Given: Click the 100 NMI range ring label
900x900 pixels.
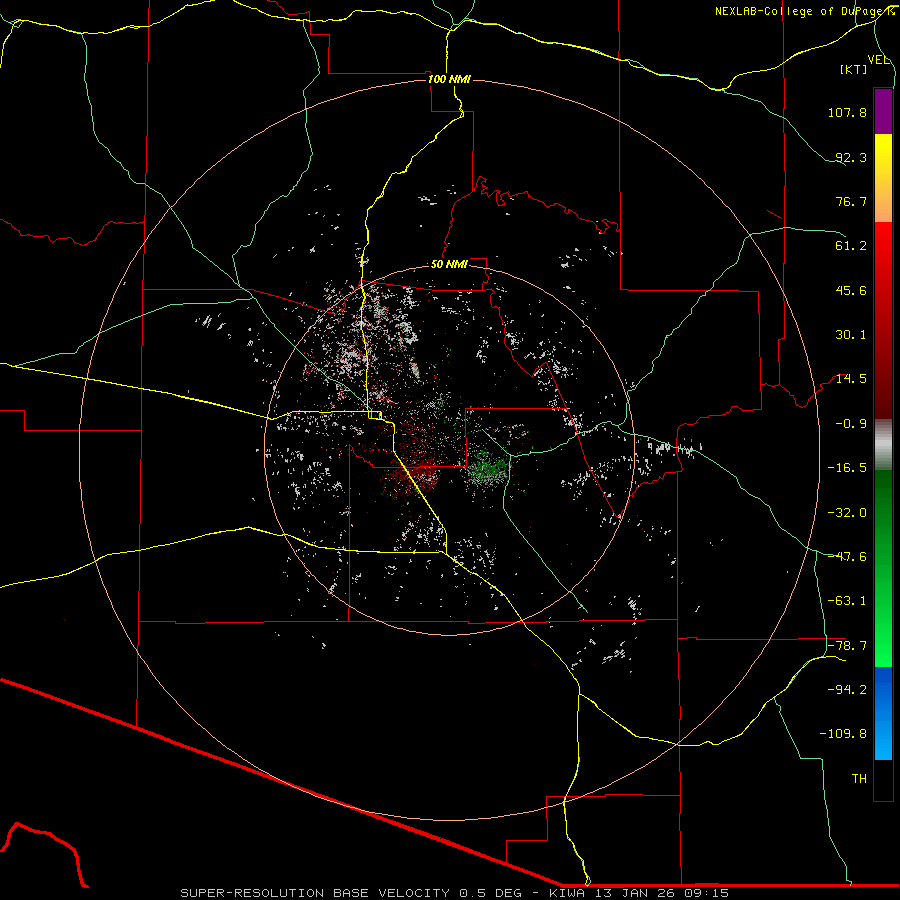Looking at the screenshot, I should [x=448, y=79].
